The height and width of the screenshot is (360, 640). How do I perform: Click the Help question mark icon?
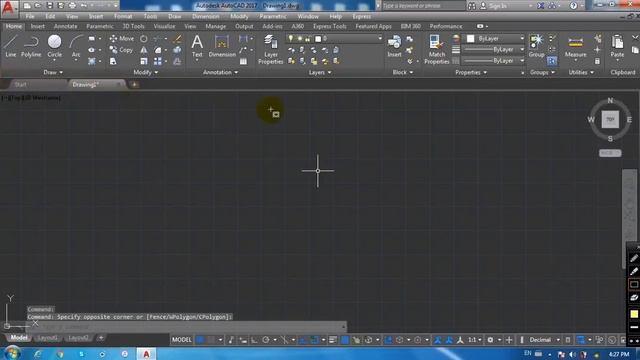point(573,6)
